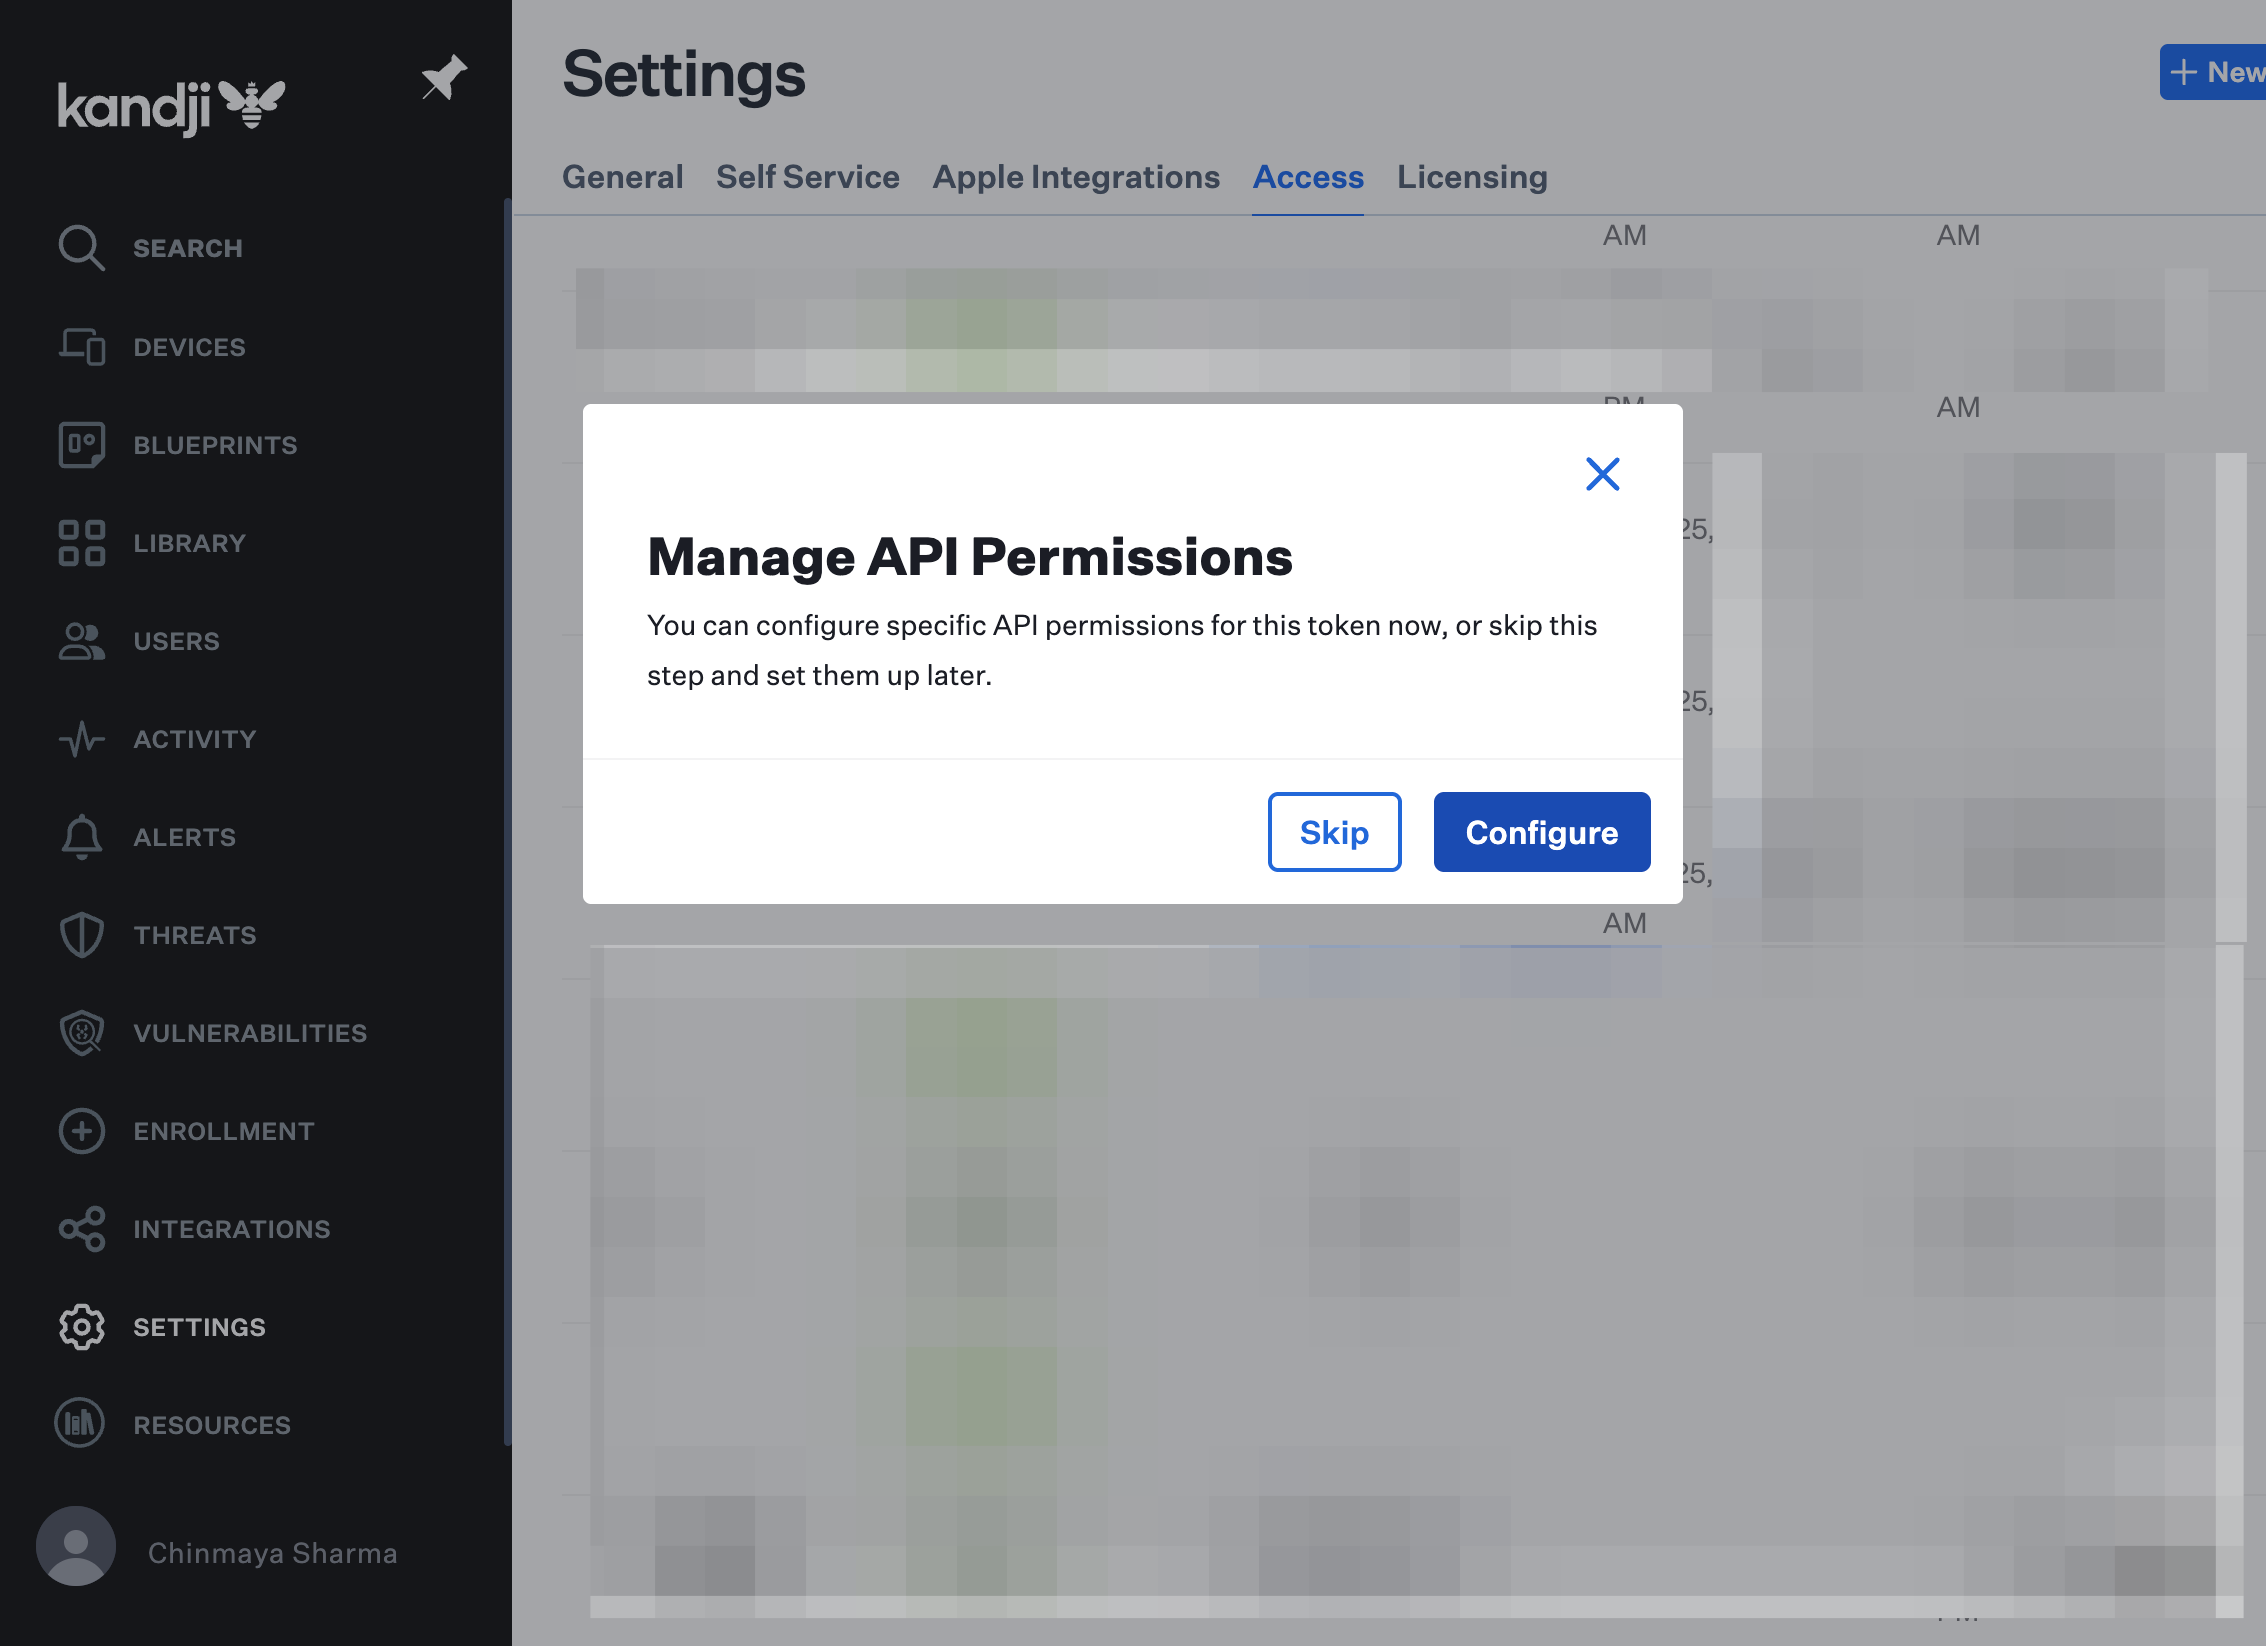Screen dimensions: 2266x1646
Task: Open Vulnerabilities shield icon
Action: 81,1033
